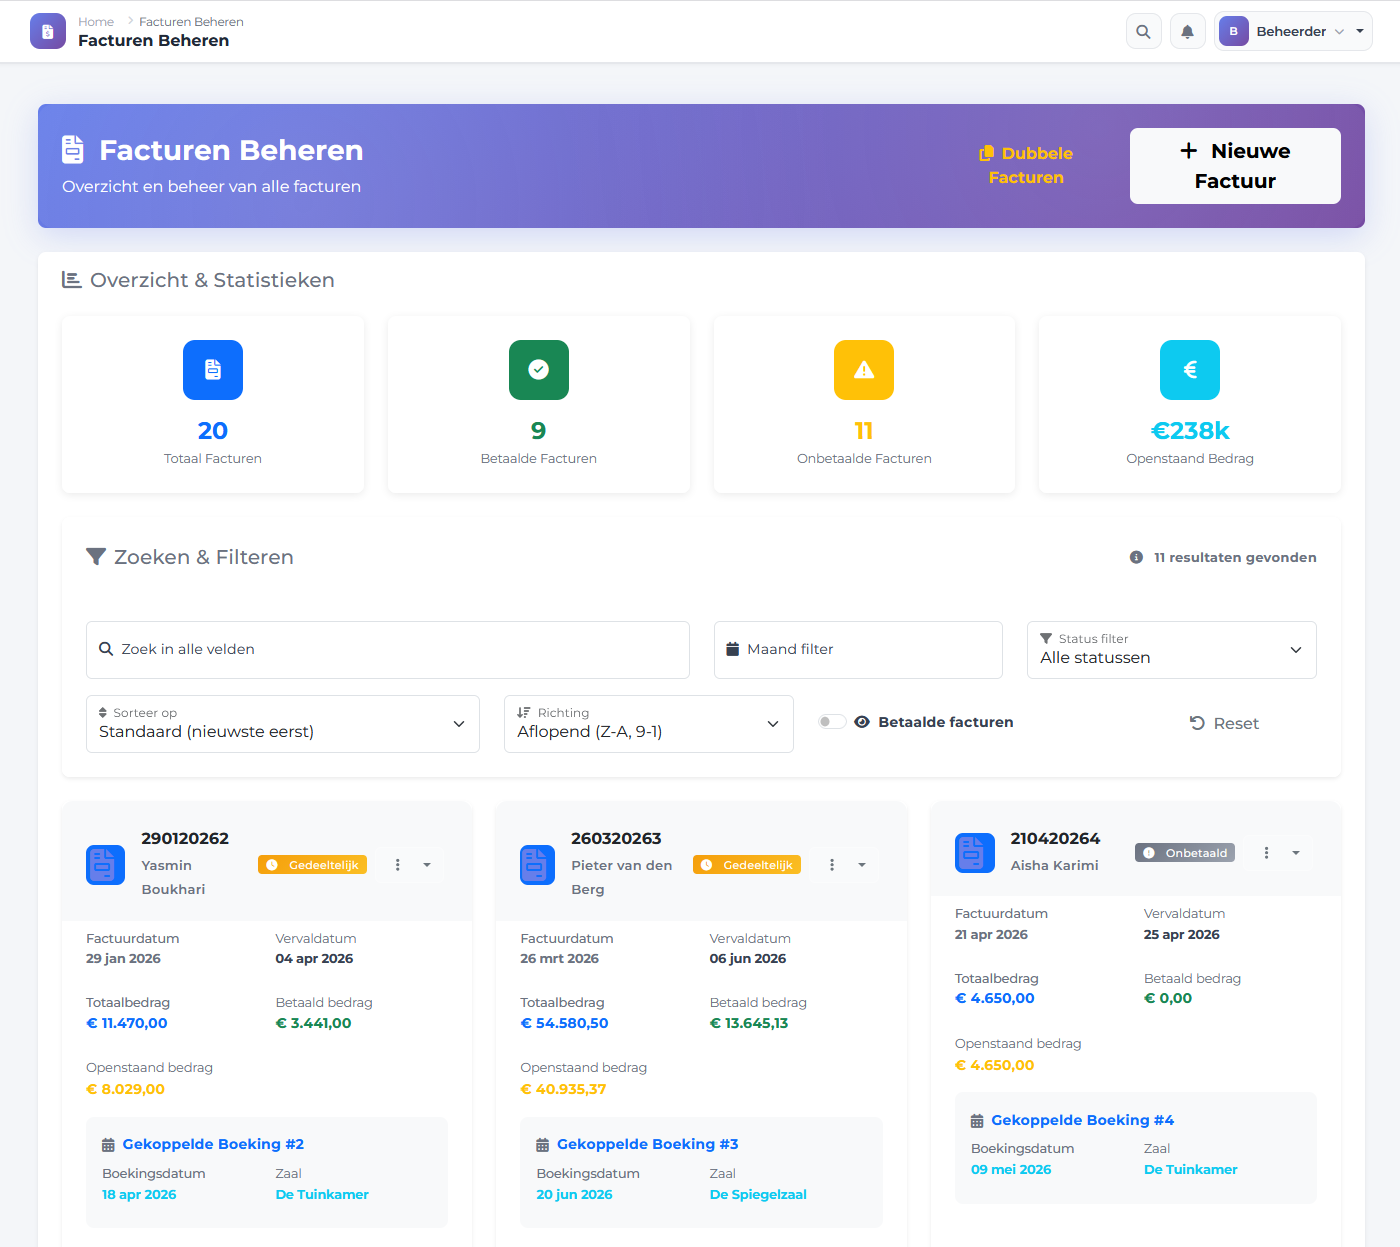Click the yellow Onbetaalde Facturen warning icon
The width and height of the screenshot is (1400, 1247).
[x=863, y=370]
